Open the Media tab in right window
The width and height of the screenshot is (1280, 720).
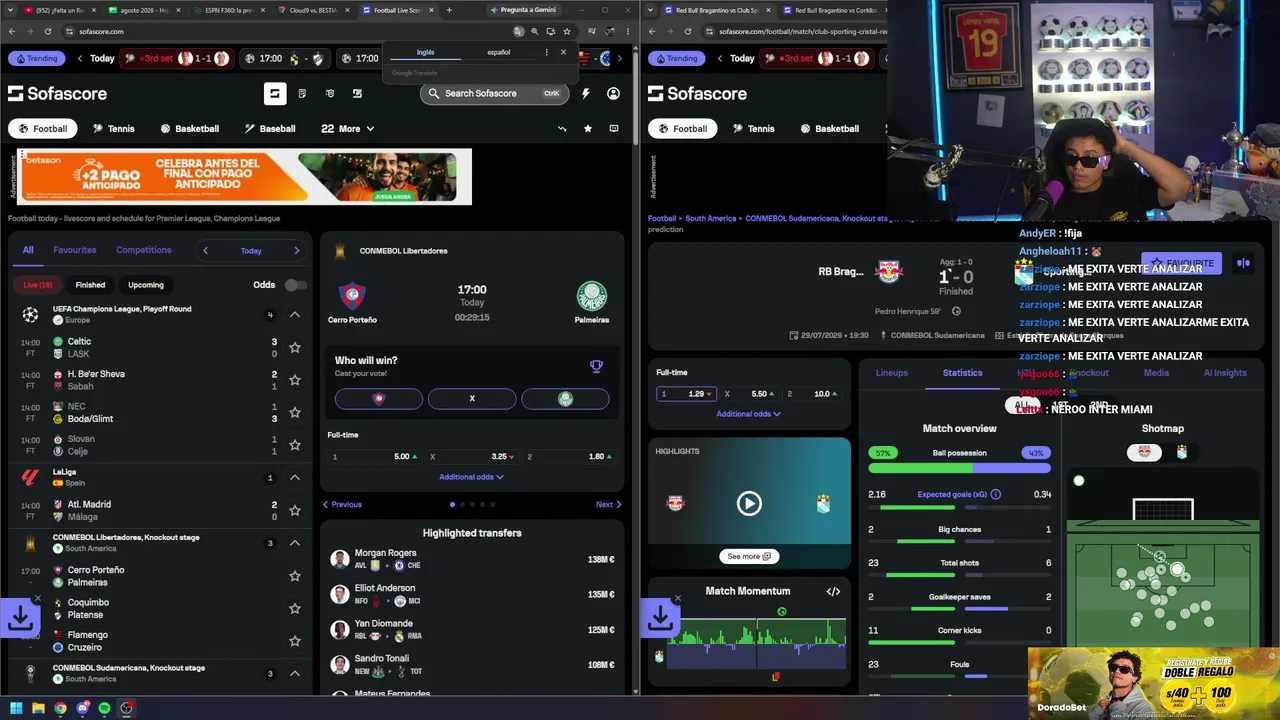click(1156, 373)
